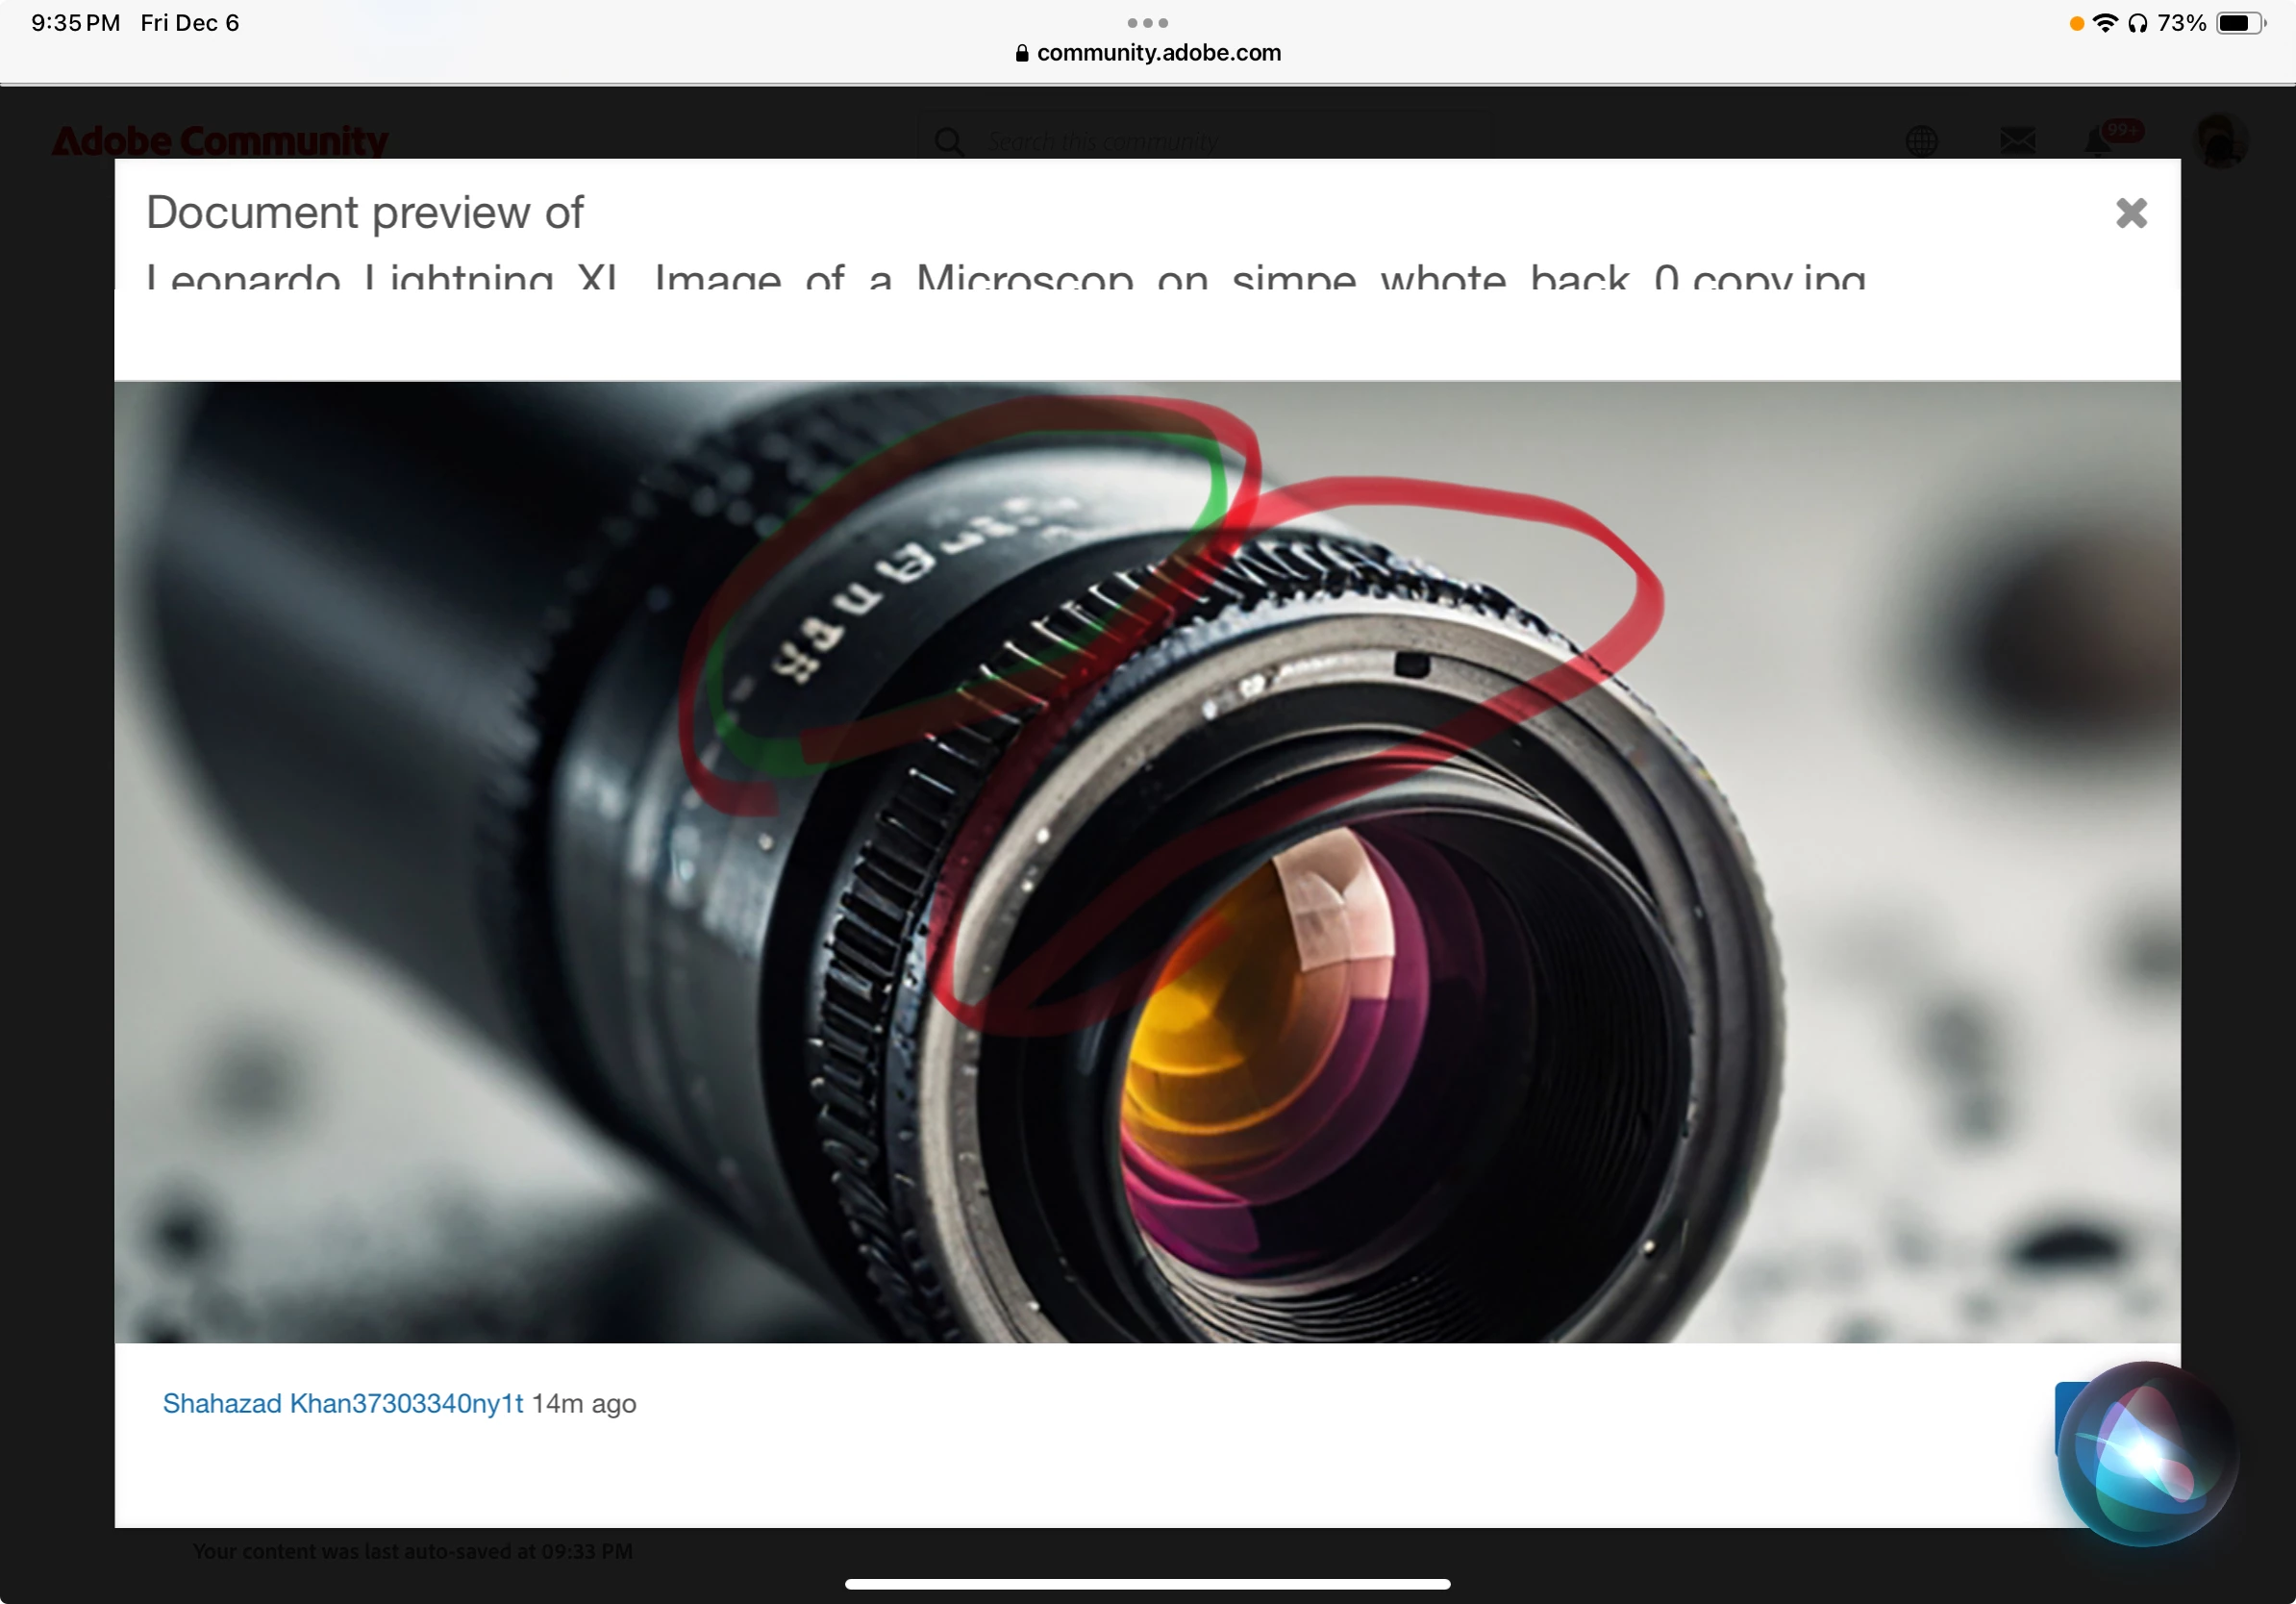Tap the padlock icon beside the URL
2296x1604 pixels.
(1021, 54)
